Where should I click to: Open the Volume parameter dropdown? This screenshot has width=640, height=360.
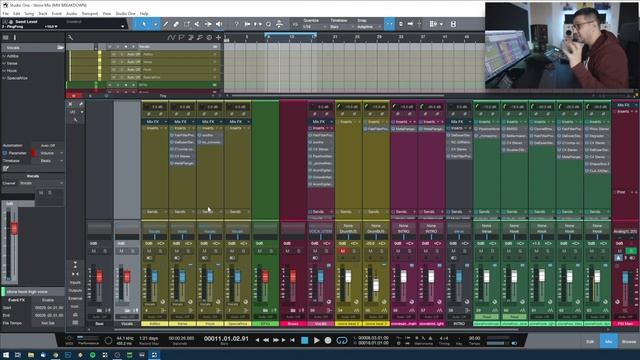tap(51, 153)
